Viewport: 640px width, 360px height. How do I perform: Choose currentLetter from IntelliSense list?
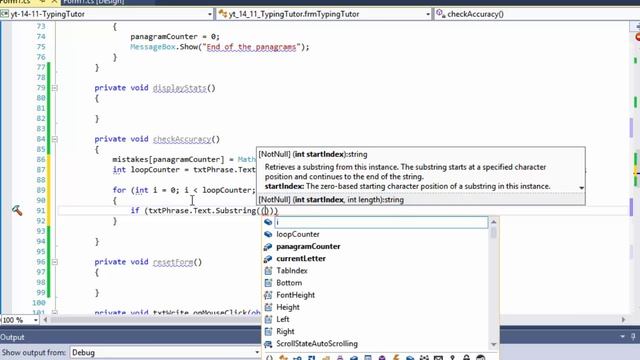pyautogui.click(x=301, y=259)
